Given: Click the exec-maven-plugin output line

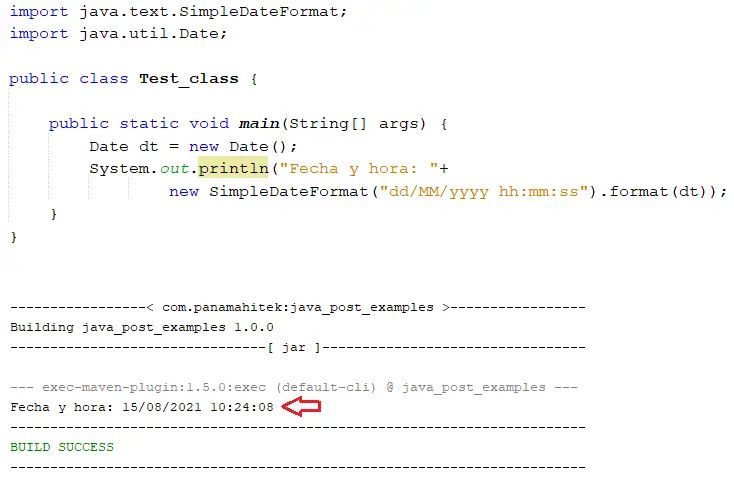Looking at the screenshot, I should pyautogui.click(x=294, y=387).
